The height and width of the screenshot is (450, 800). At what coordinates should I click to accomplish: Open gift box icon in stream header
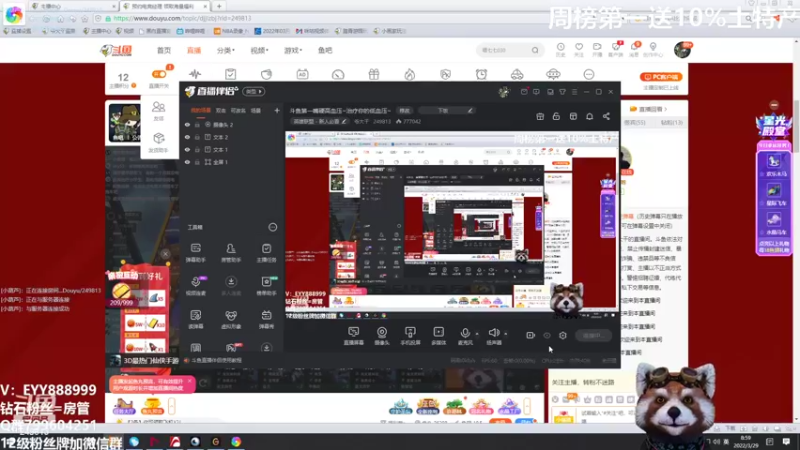point(540,116)
